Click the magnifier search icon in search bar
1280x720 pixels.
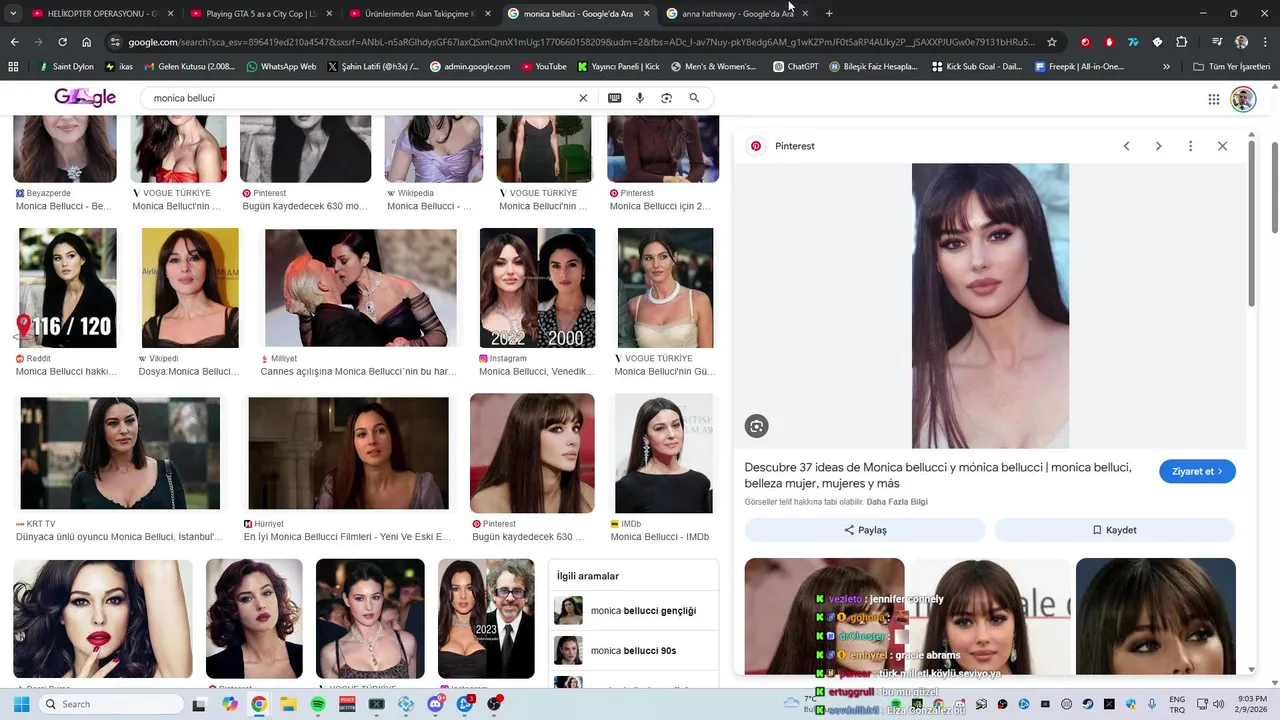tap(694, 98)
